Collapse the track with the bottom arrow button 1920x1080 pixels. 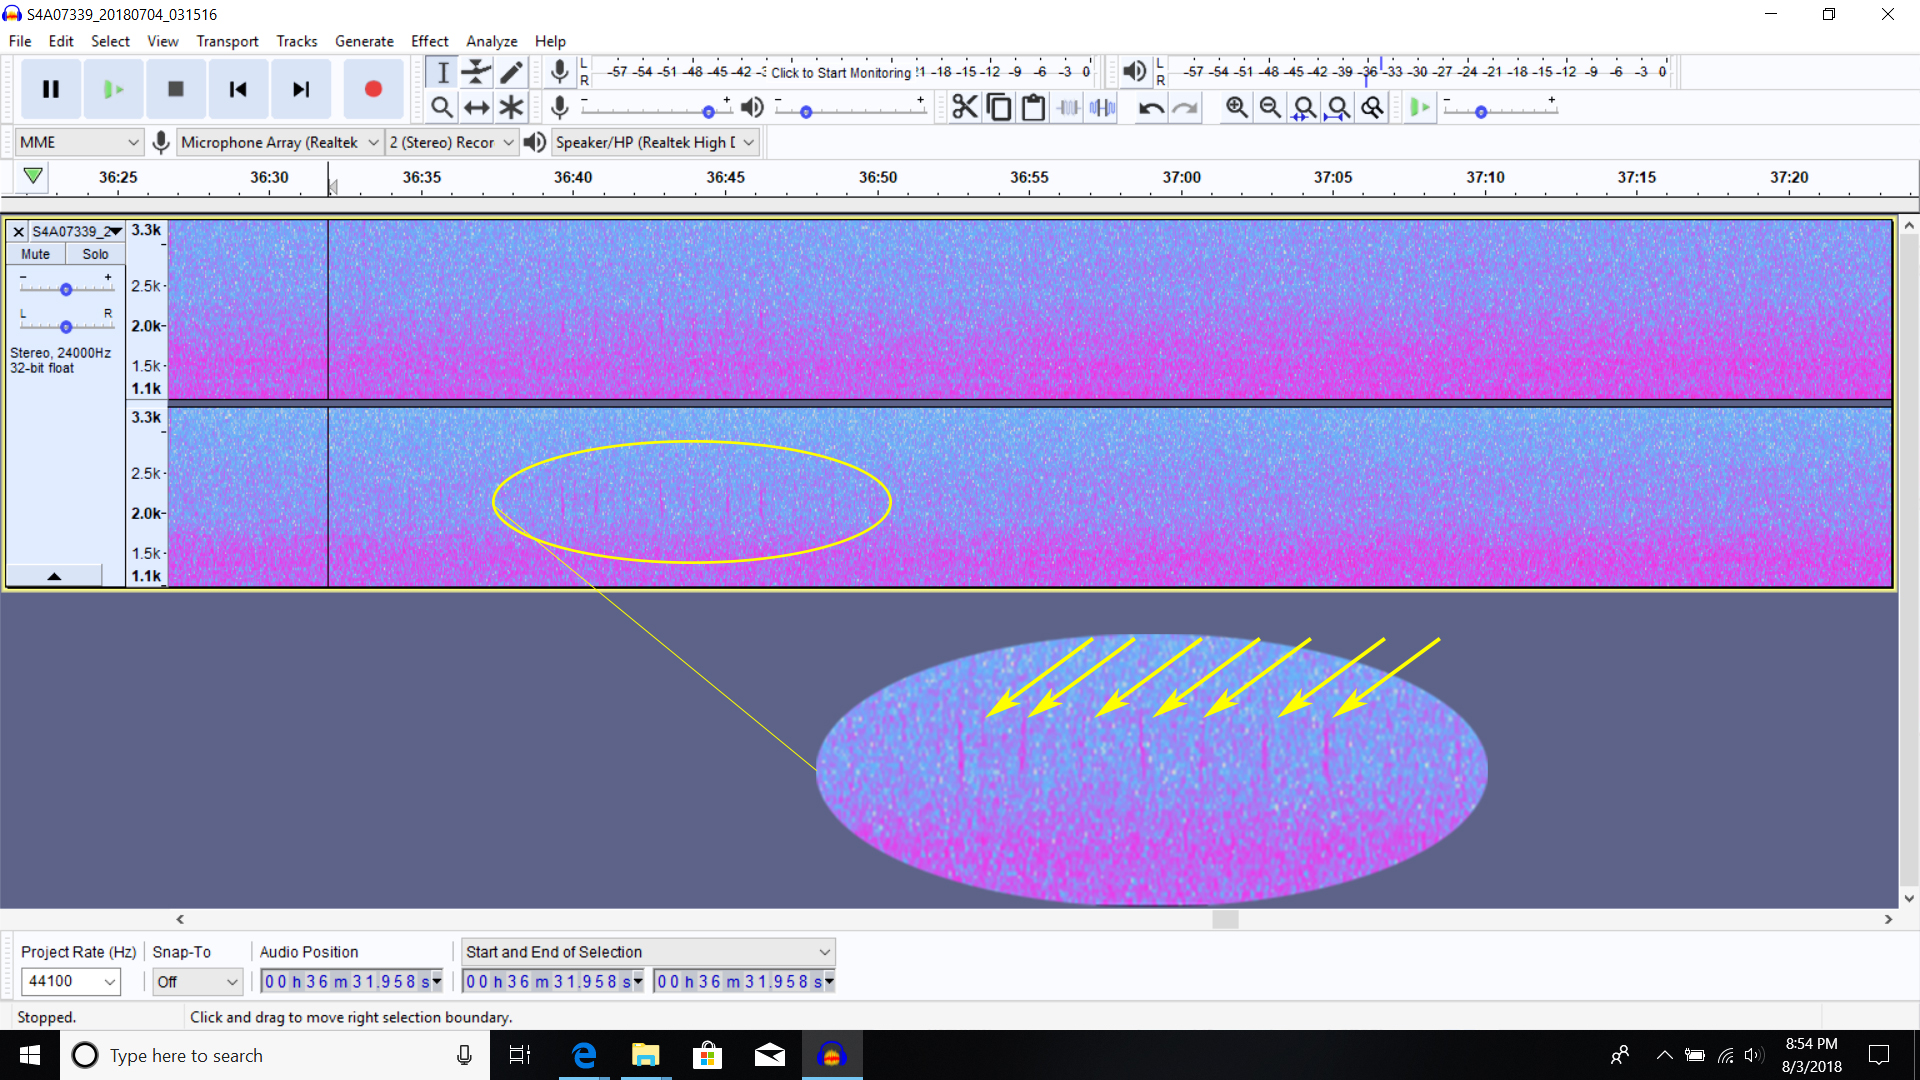54,576
